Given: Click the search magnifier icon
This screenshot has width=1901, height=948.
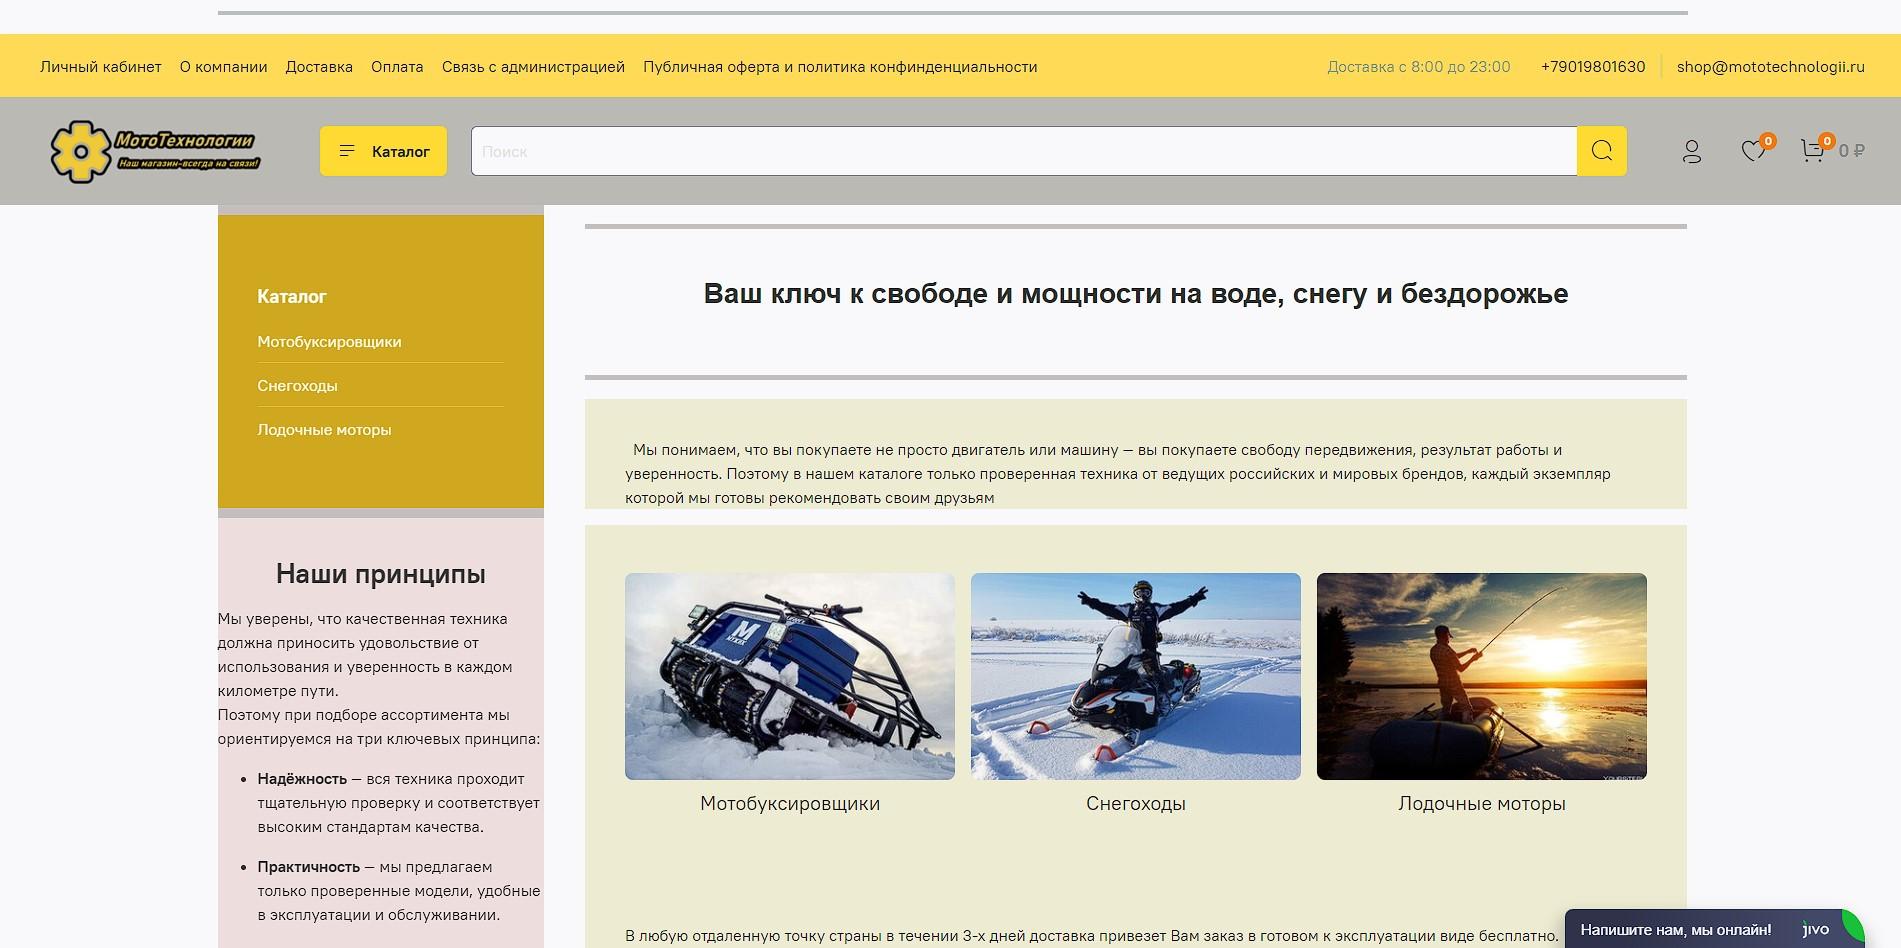Looking at the screenshot, I should (x=1601, y=151).
